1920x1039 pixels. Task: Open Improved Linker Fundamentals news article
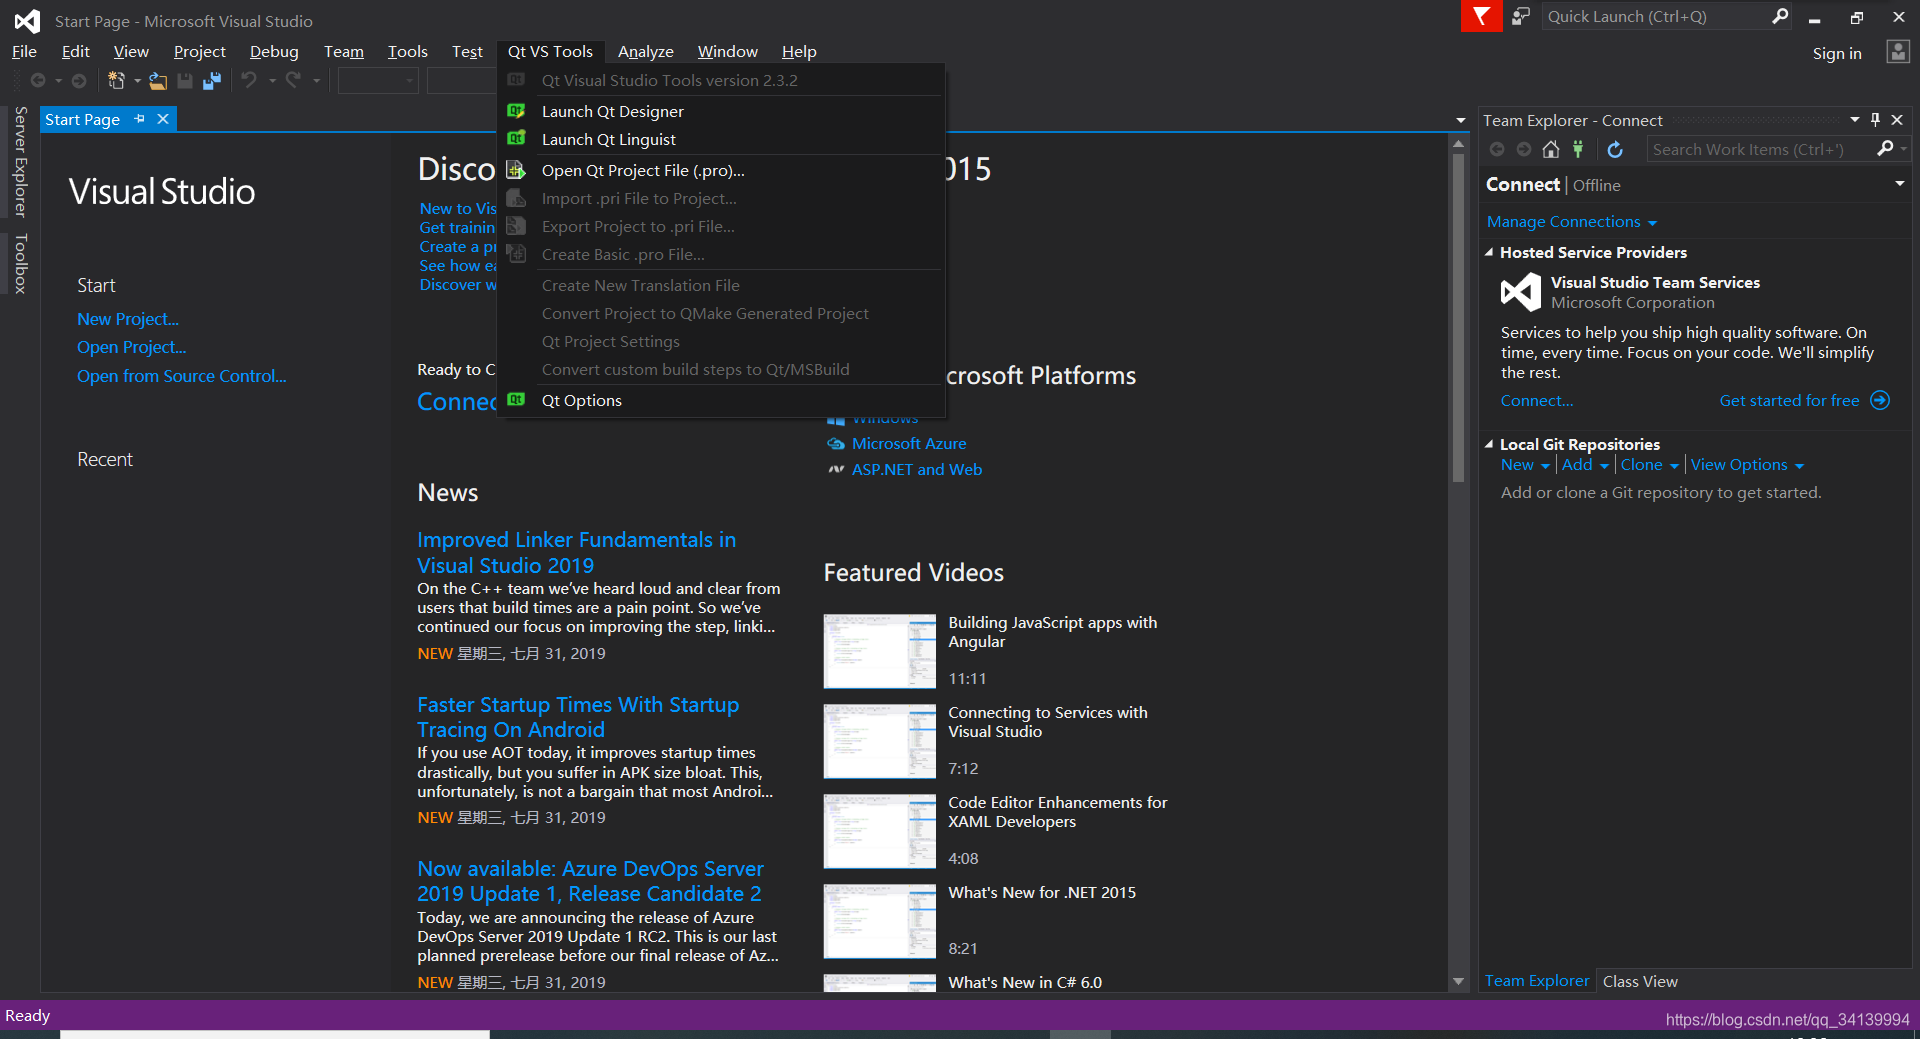coord(576,553)
